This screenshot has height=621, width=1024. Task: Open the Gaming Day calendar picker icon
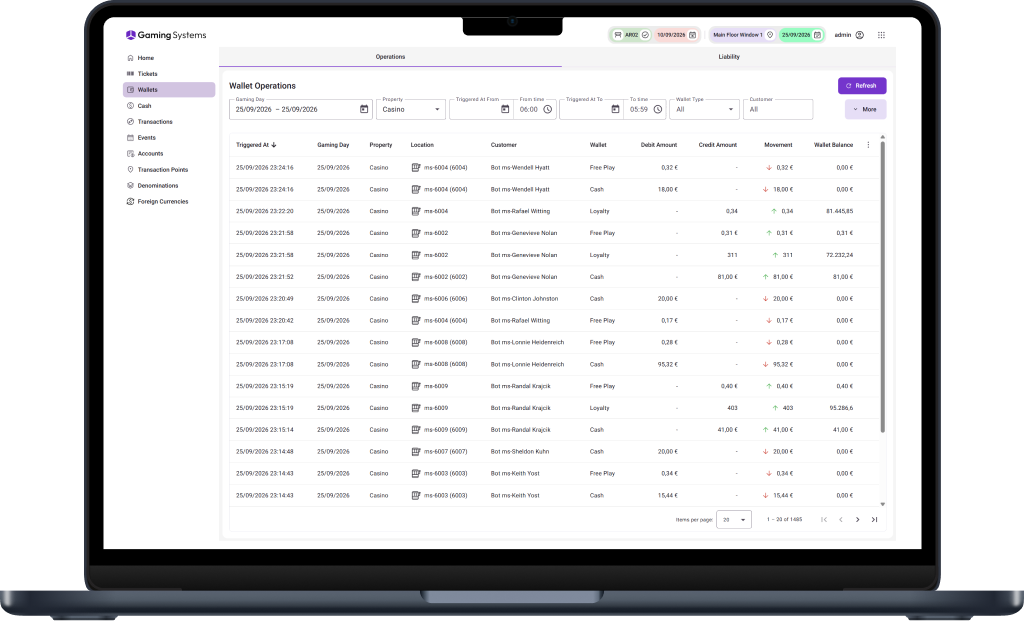pos(364,109)
